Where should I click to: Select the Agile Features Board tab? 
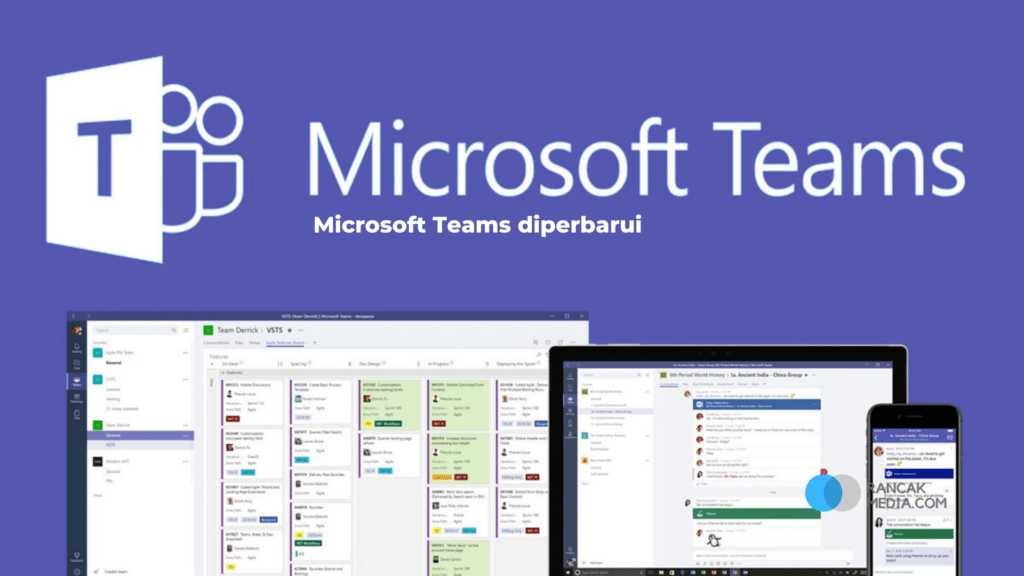coord(285,343)
